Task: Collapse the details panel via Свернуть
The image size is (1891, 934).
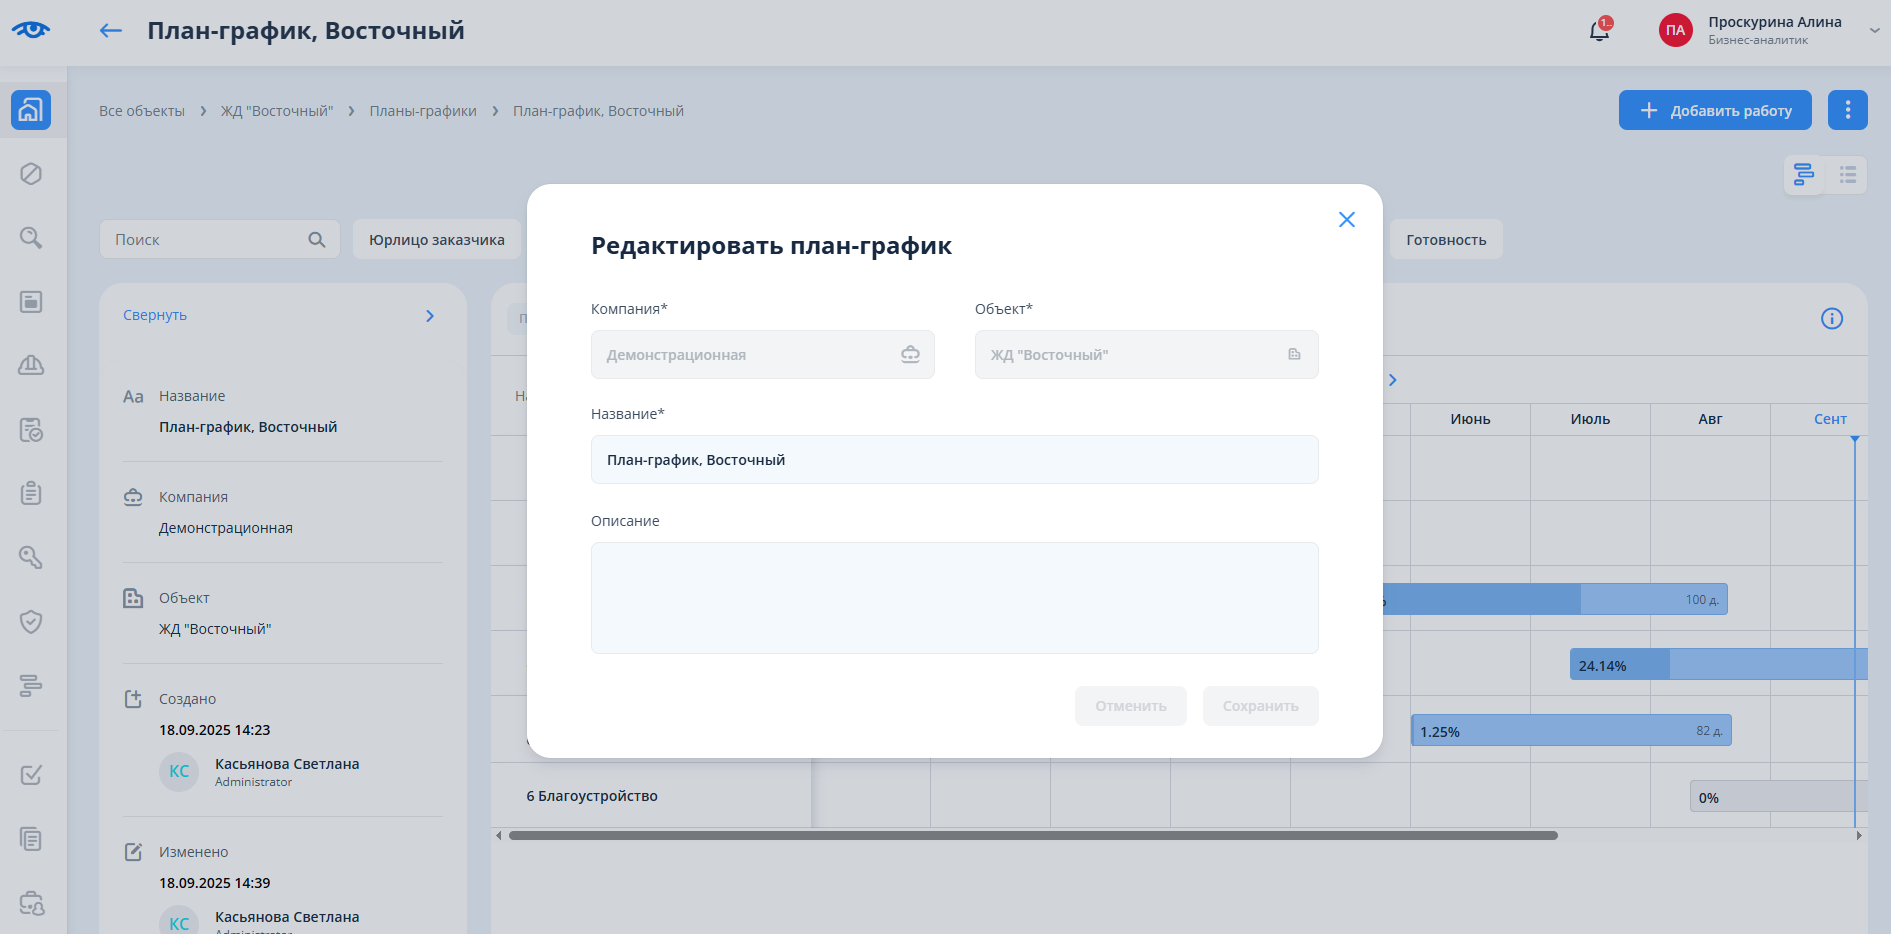Action: click(155, 316)
